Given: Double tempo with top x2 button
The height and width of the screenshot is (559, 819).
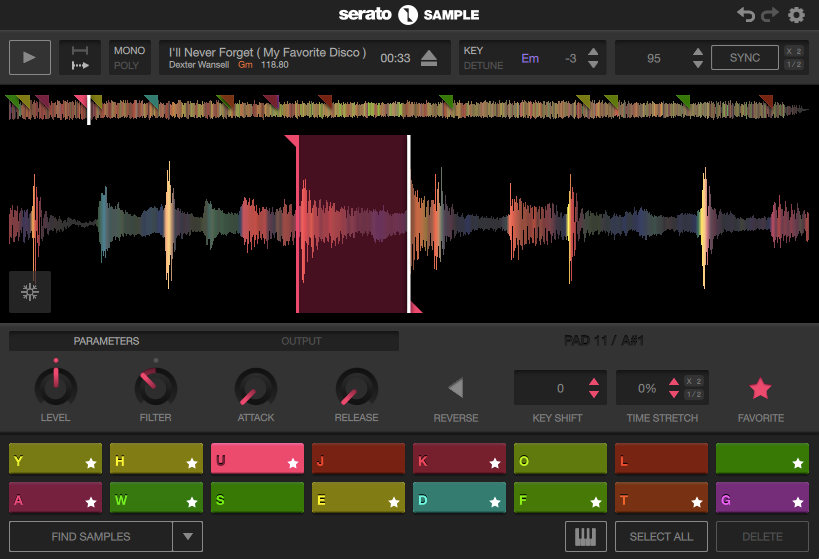Looking at the screenshot, I should pyautogui.click(x=794, y=51).
